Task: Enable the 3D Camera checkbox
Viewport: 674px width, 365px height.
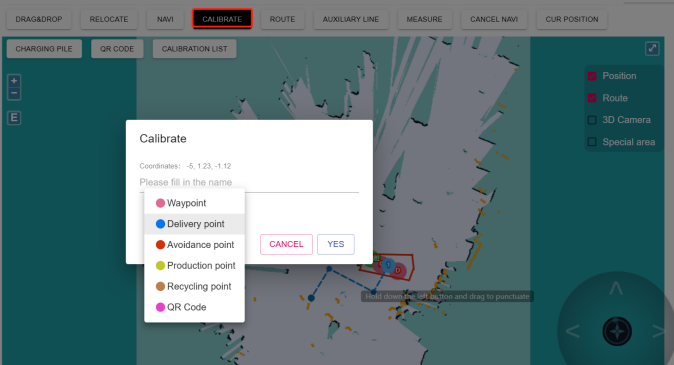Action: tap(592, 120)
